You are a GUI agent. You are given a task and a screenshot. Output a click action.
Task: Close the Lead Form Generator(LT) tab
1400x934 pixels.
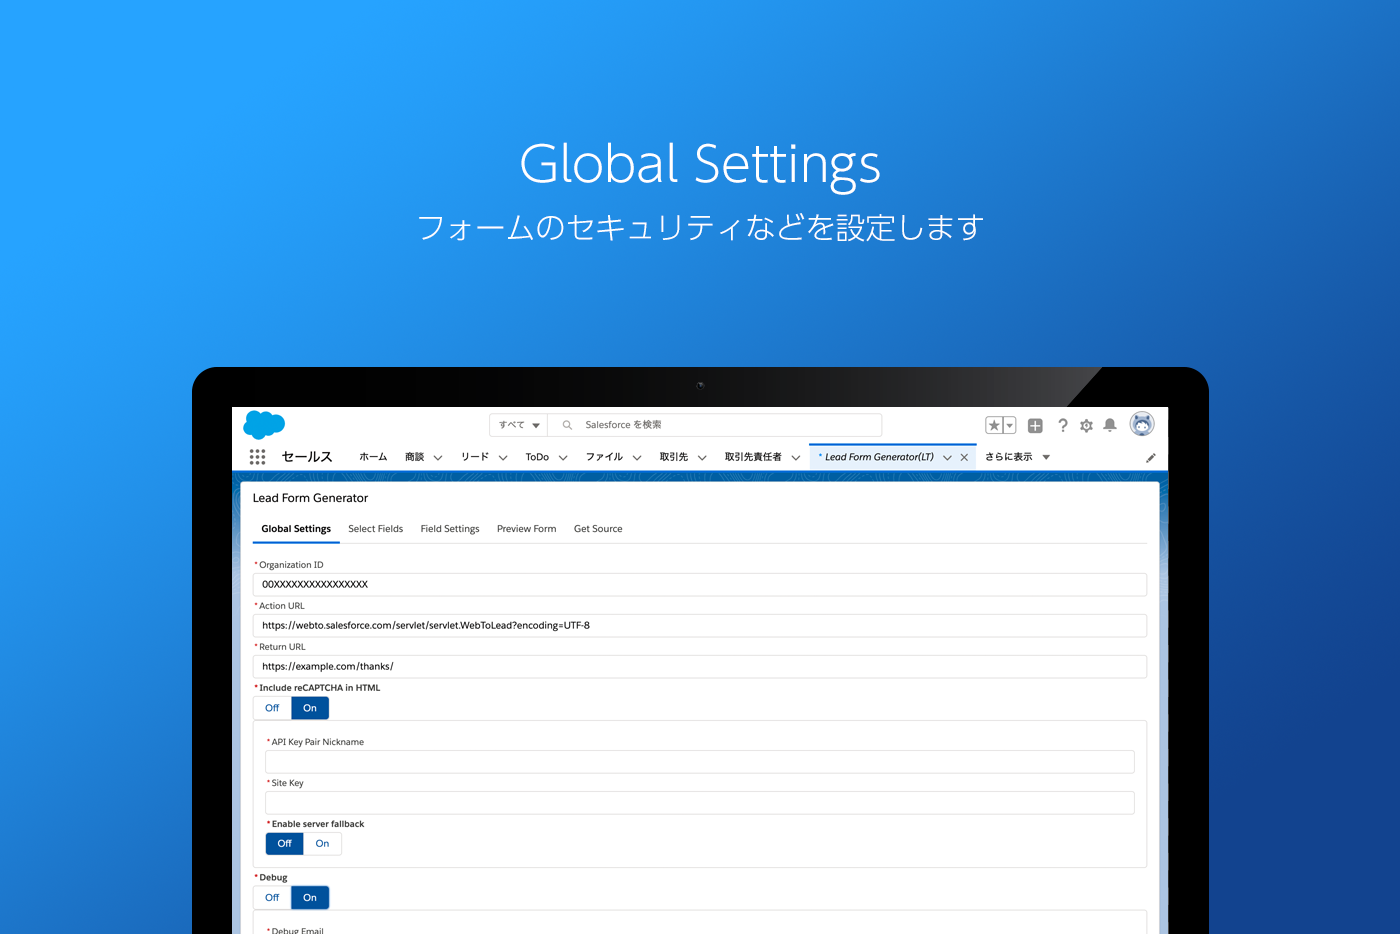click(x=964, y=457)
